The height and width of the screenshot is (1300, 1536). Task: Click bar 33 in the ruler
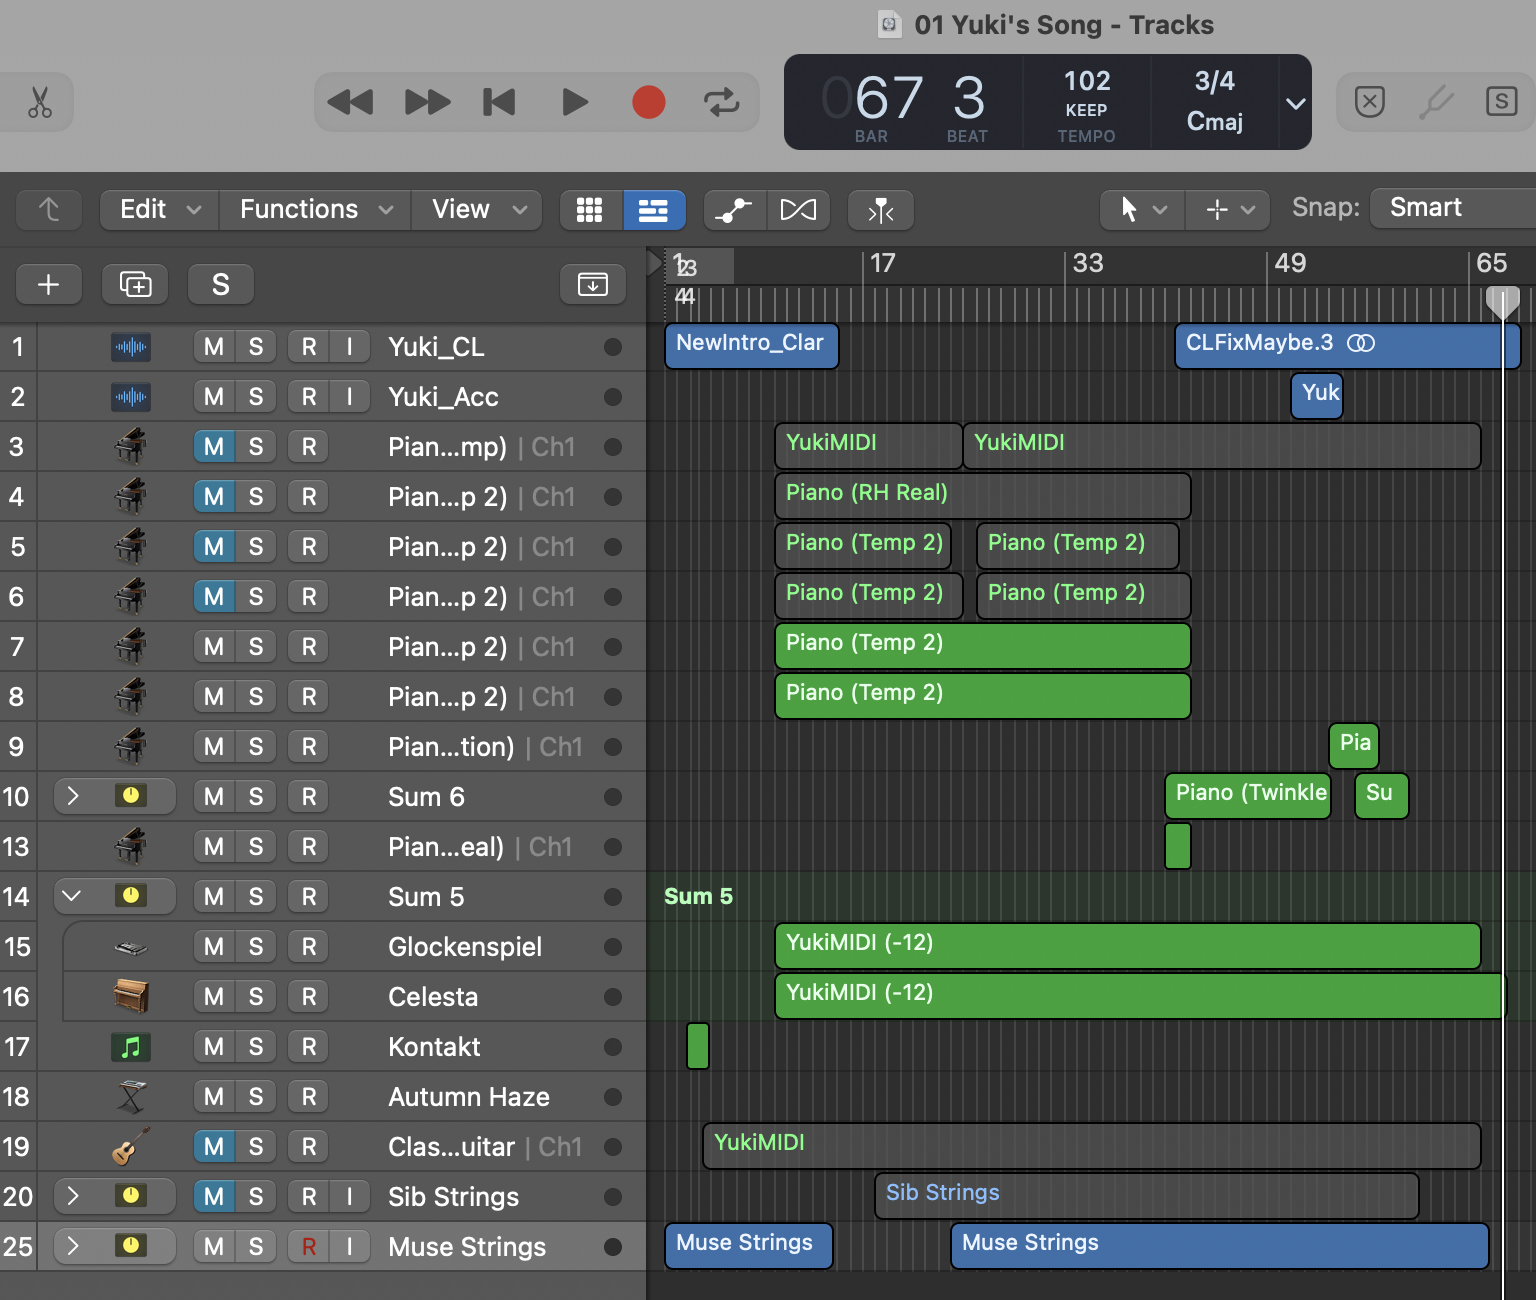pos(1088,263)
